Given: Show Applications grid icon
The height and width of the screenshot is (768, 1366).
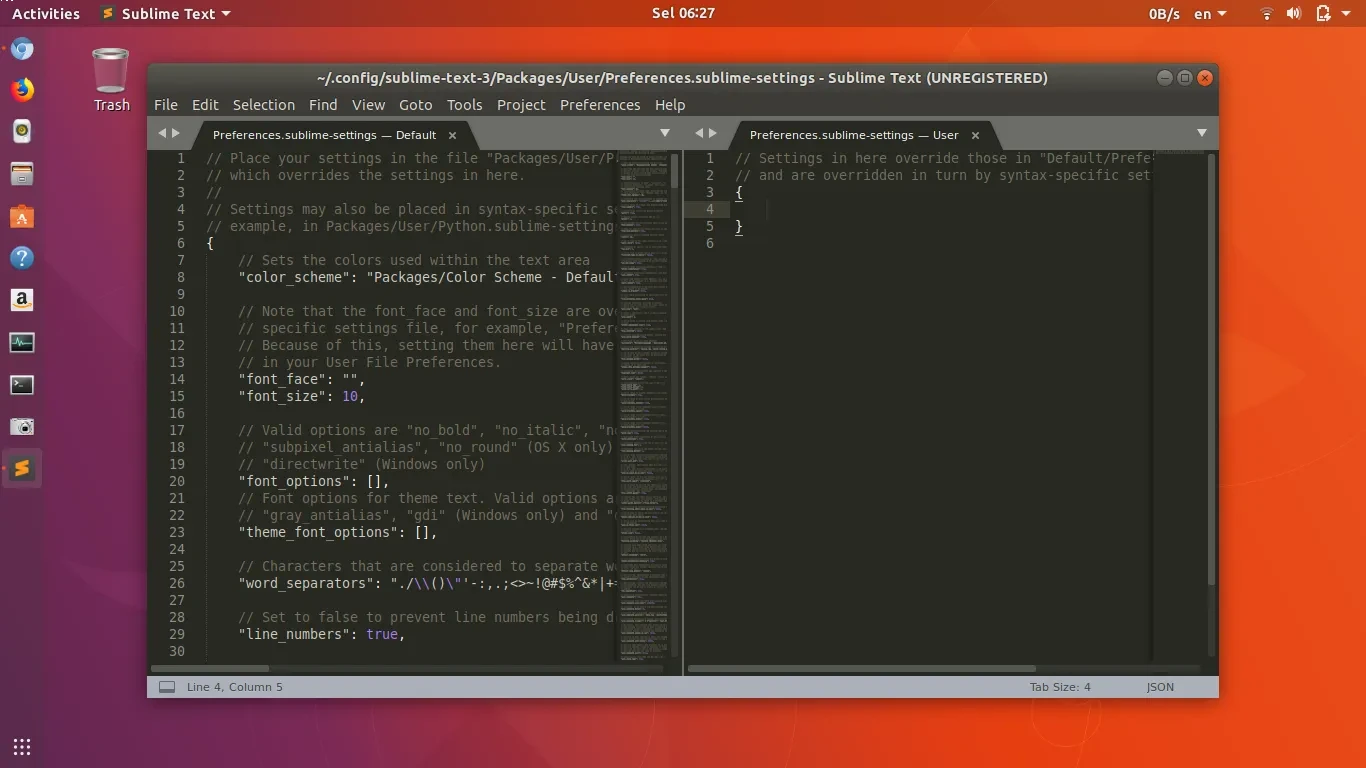Looking at the screenshot, I should click(22, 746).
